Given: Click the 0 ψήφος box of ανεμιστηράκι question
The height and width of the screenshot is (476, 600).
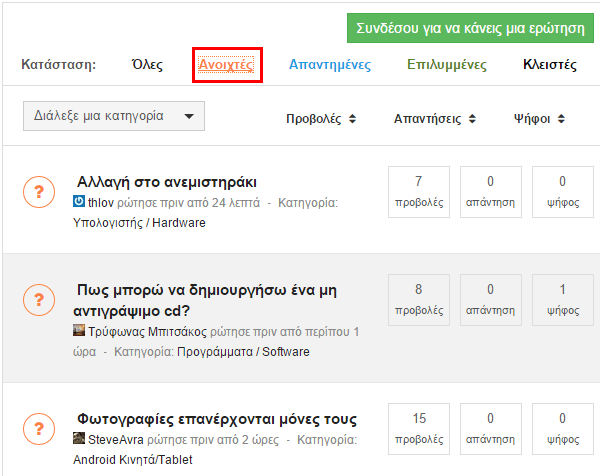Looking at the screenshot, I should point(562,192).
